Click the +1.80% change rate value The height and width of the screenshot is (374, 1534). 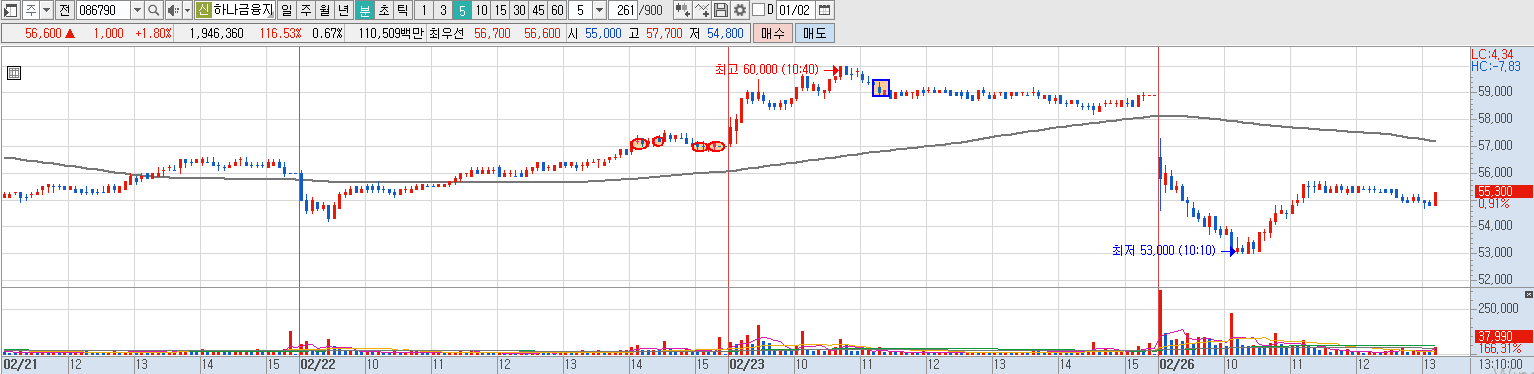click(153, 33)
